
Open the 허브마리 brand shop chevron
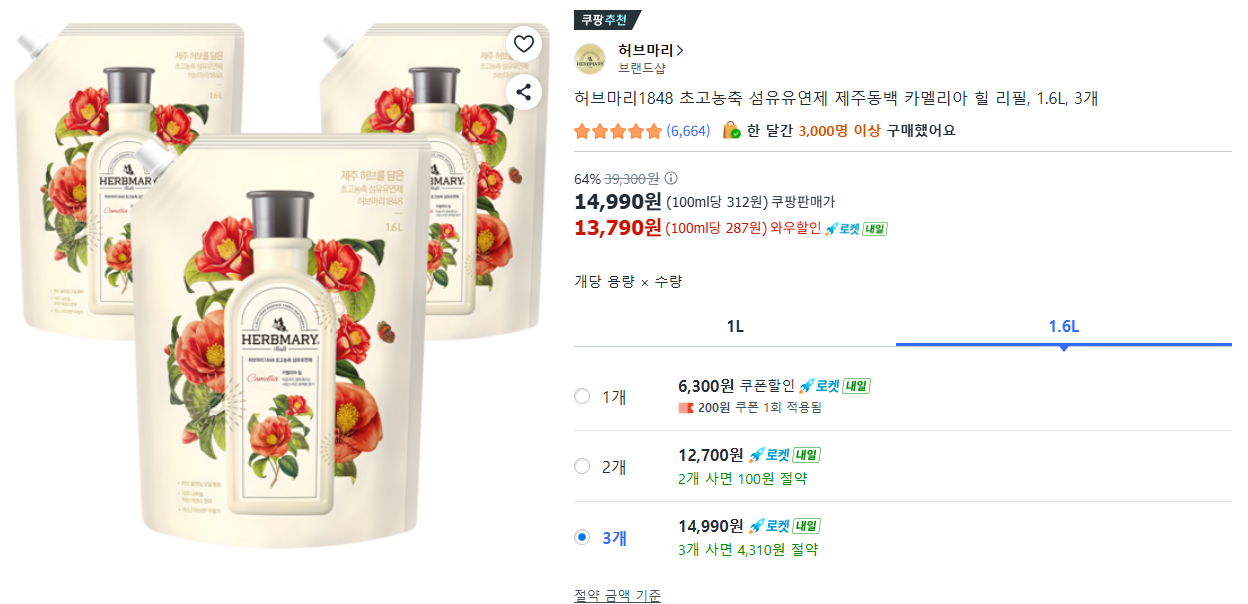680,50
